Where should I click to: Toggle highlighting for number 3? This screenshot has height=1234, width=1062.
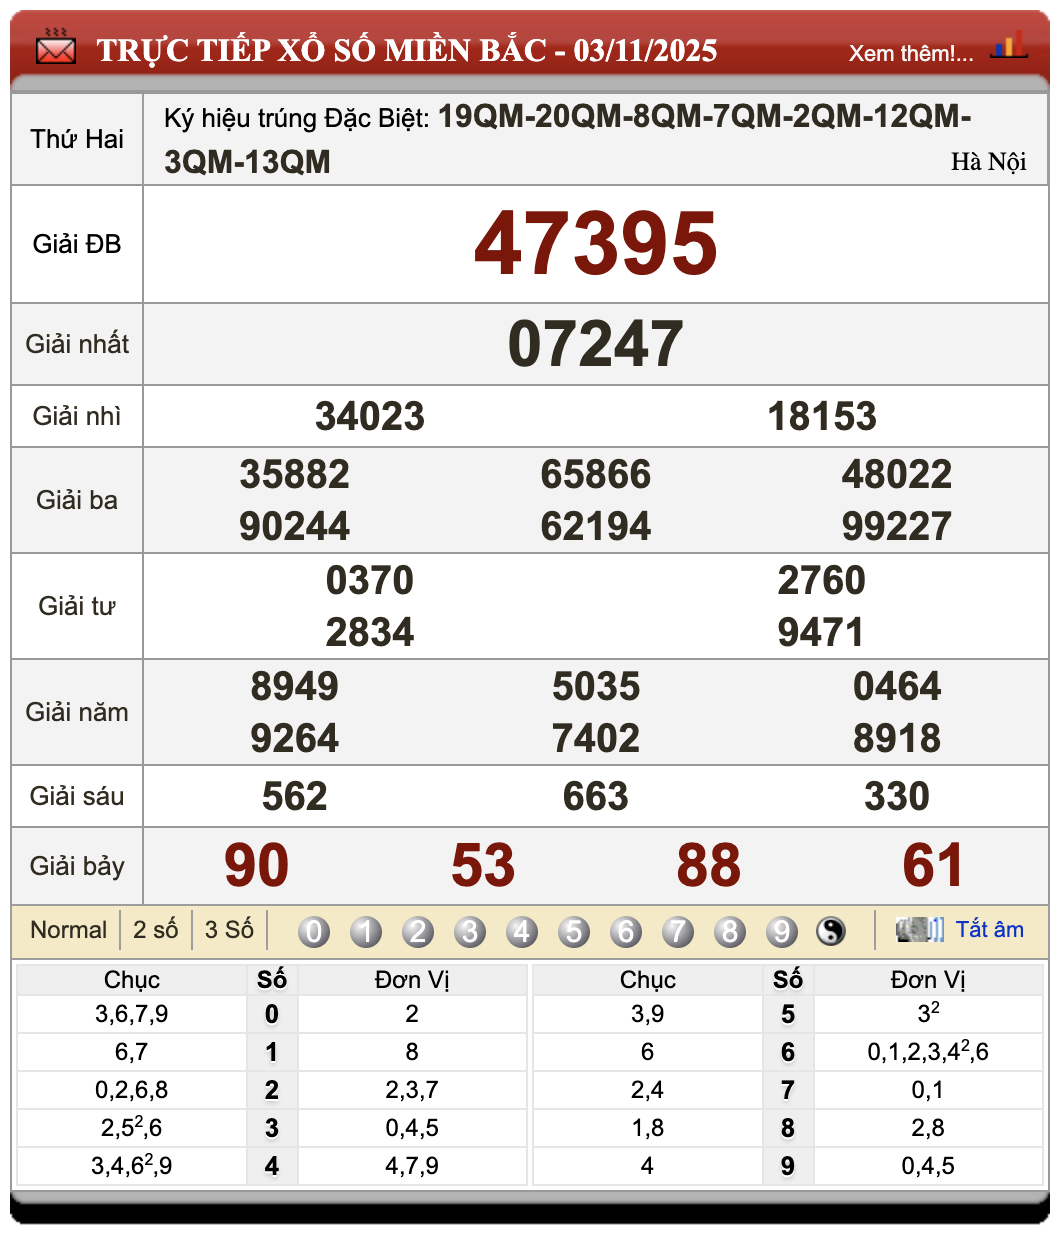[x=470, y=930]
